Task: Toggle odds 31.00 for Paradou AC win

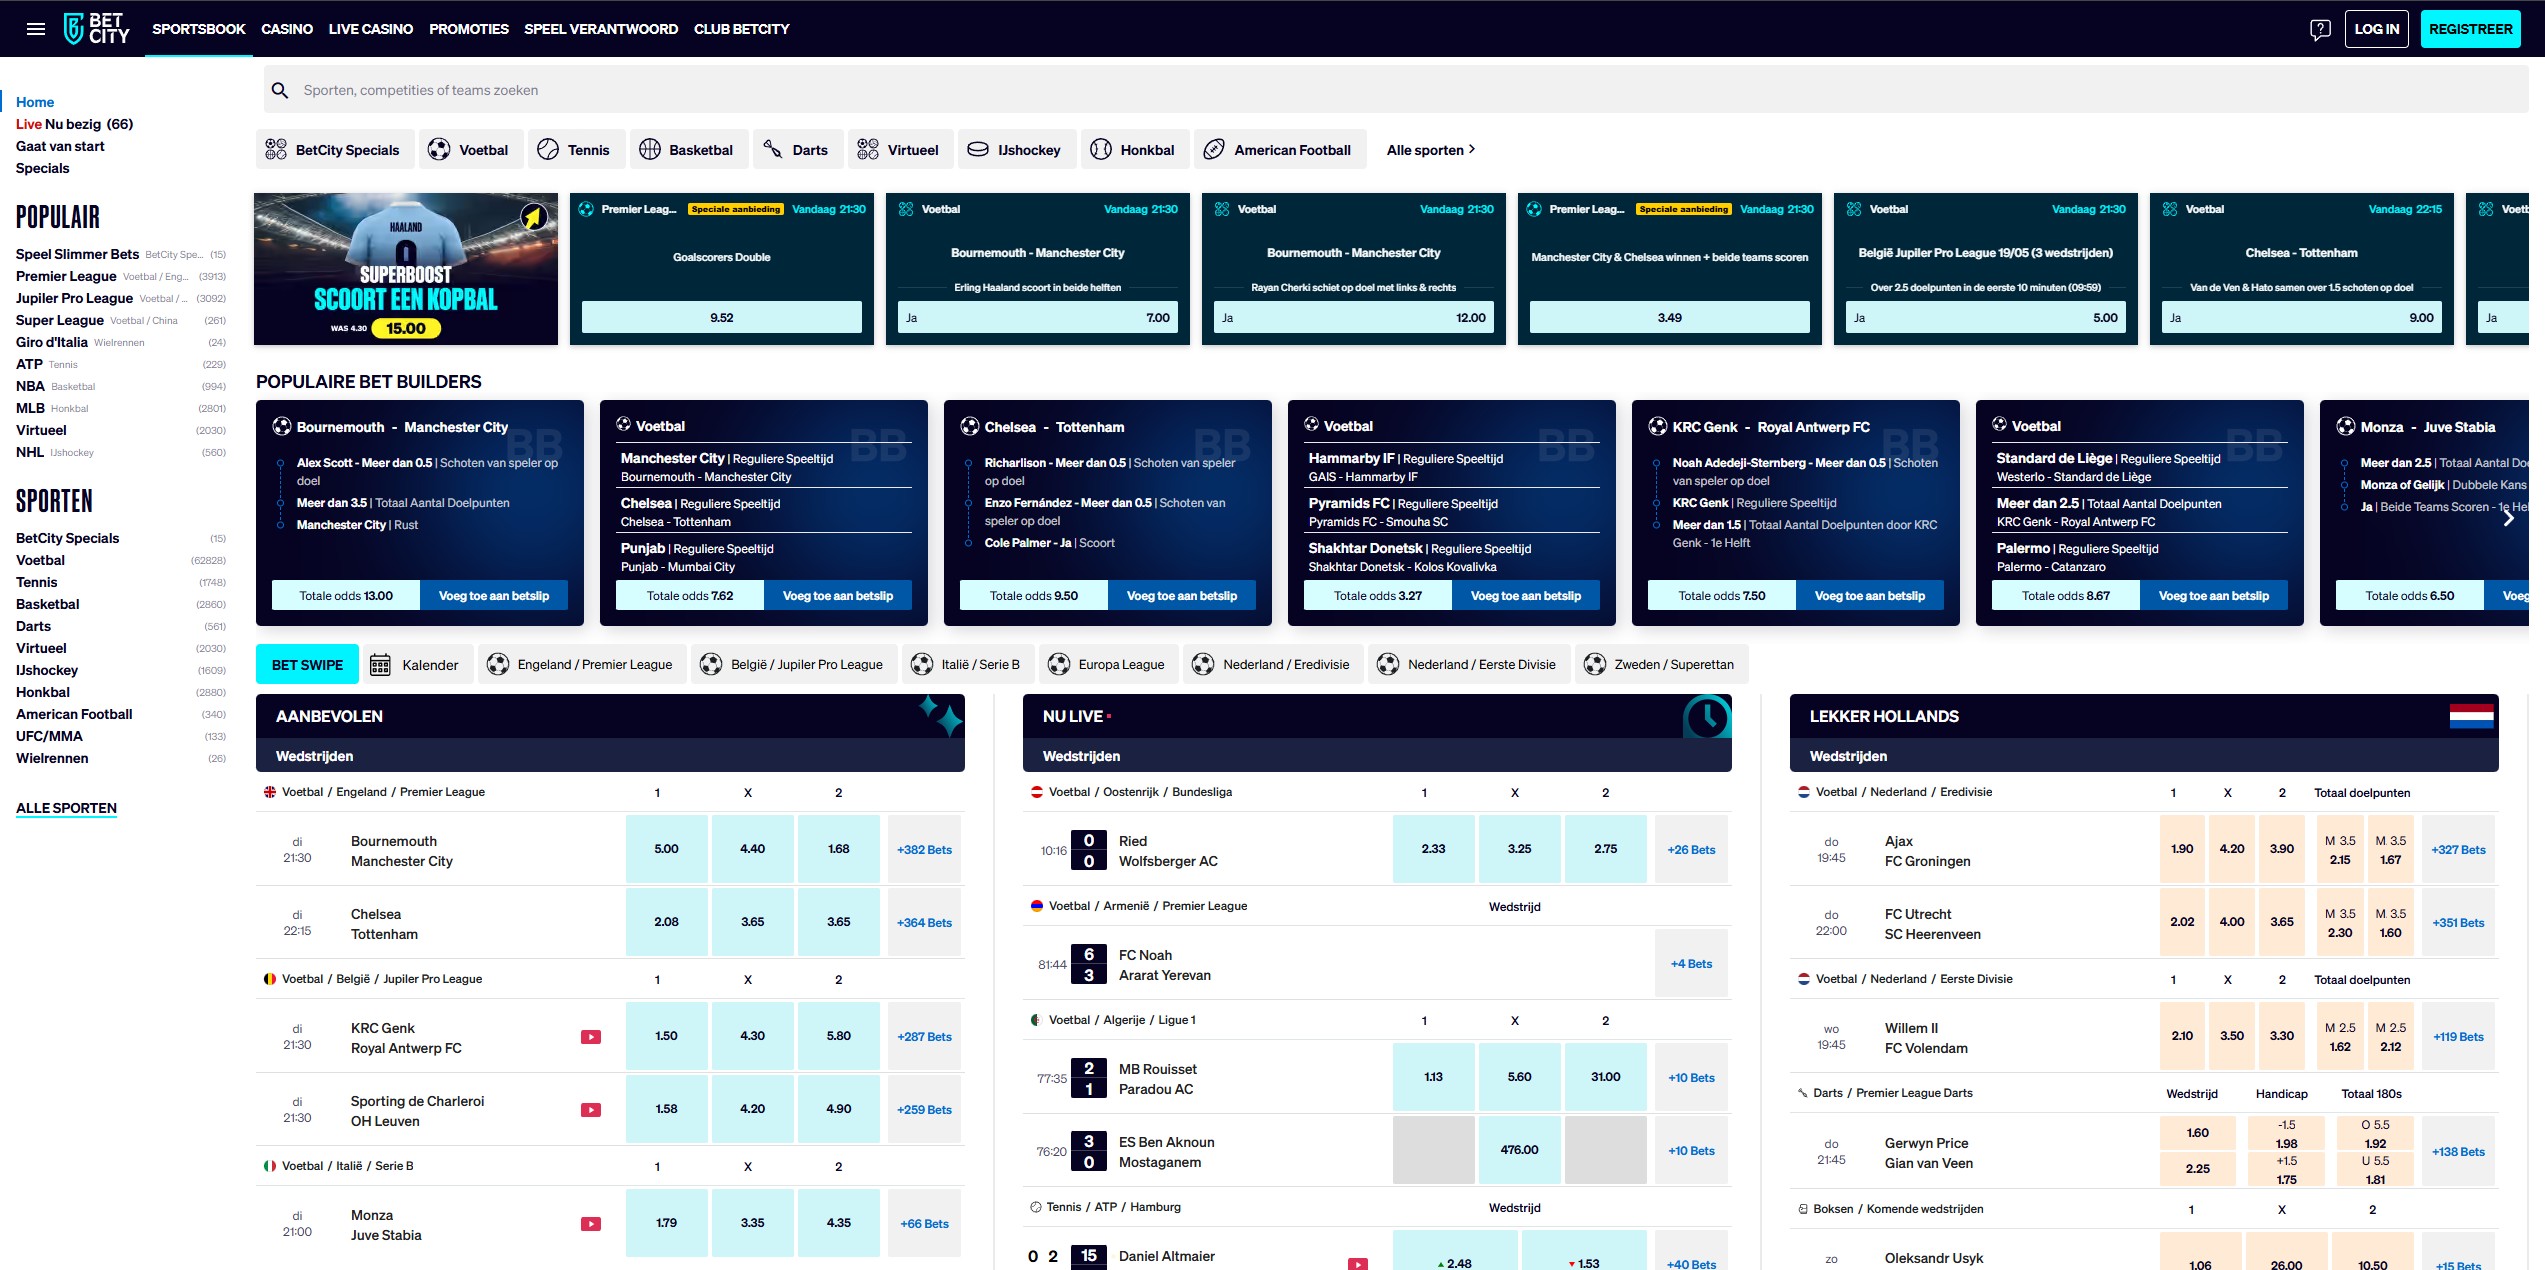Action: (x=1606, y=1077)
